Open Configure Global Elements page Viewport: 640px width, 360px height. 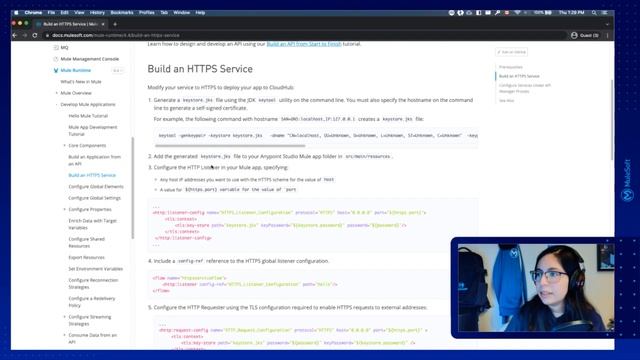96,187
